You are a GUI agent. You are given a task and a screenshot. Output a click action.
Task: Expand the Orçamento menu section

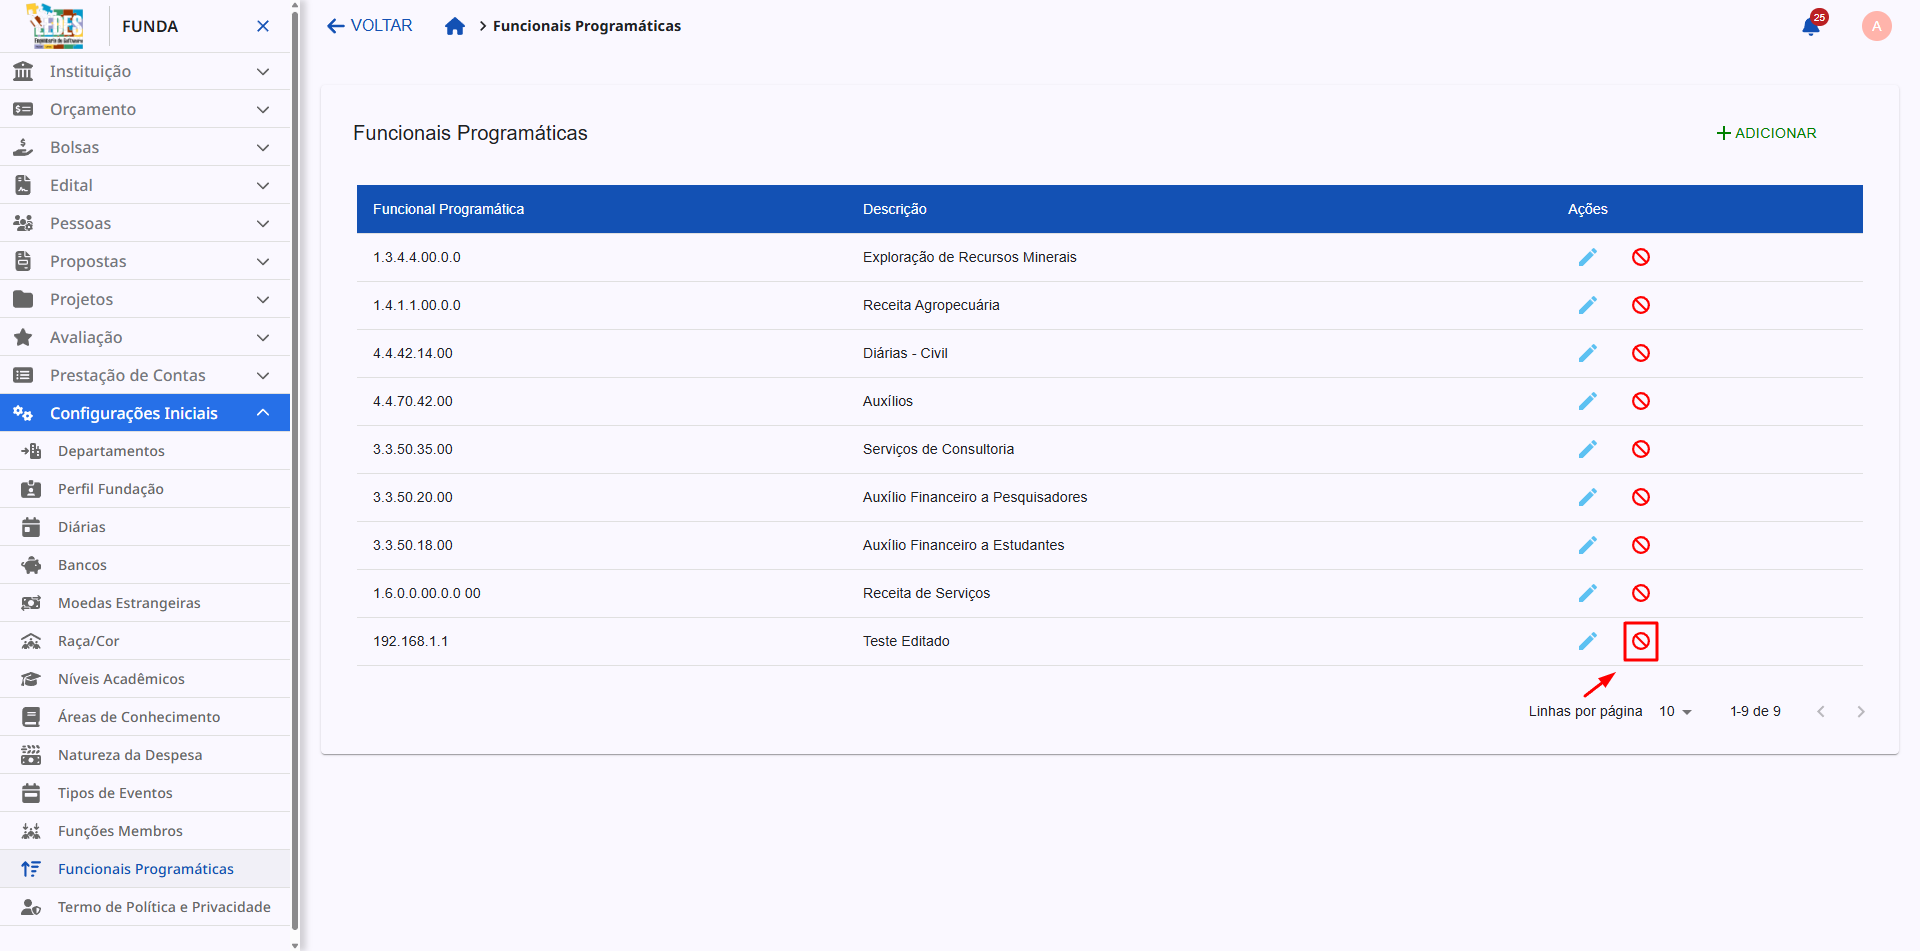[145, 109]
